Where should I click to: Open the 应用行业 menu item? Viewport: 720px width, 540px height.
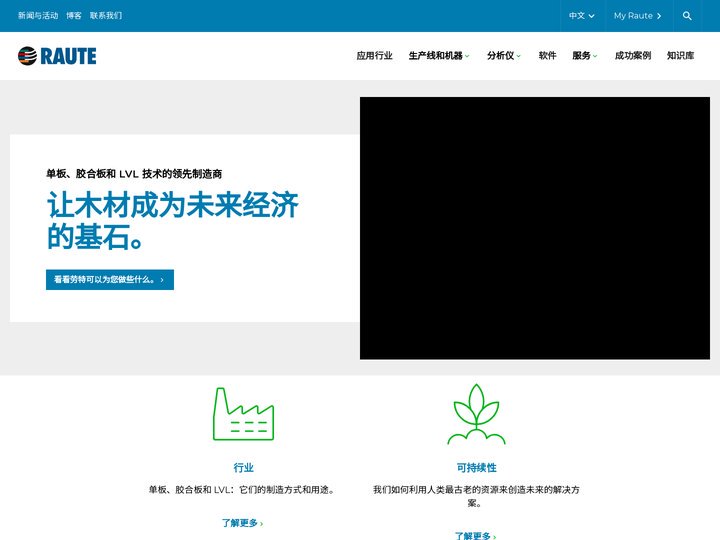[374, 56]
